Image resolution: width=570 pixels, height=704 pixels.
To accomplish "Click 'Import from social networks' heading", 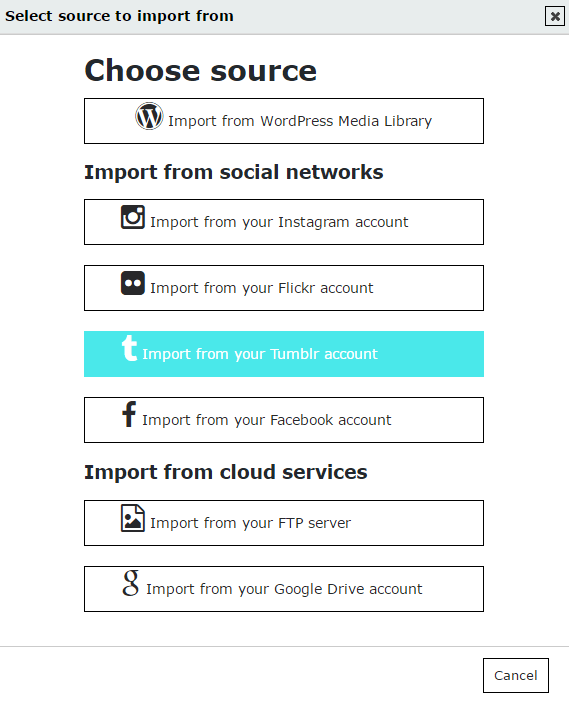I will 234,172.
